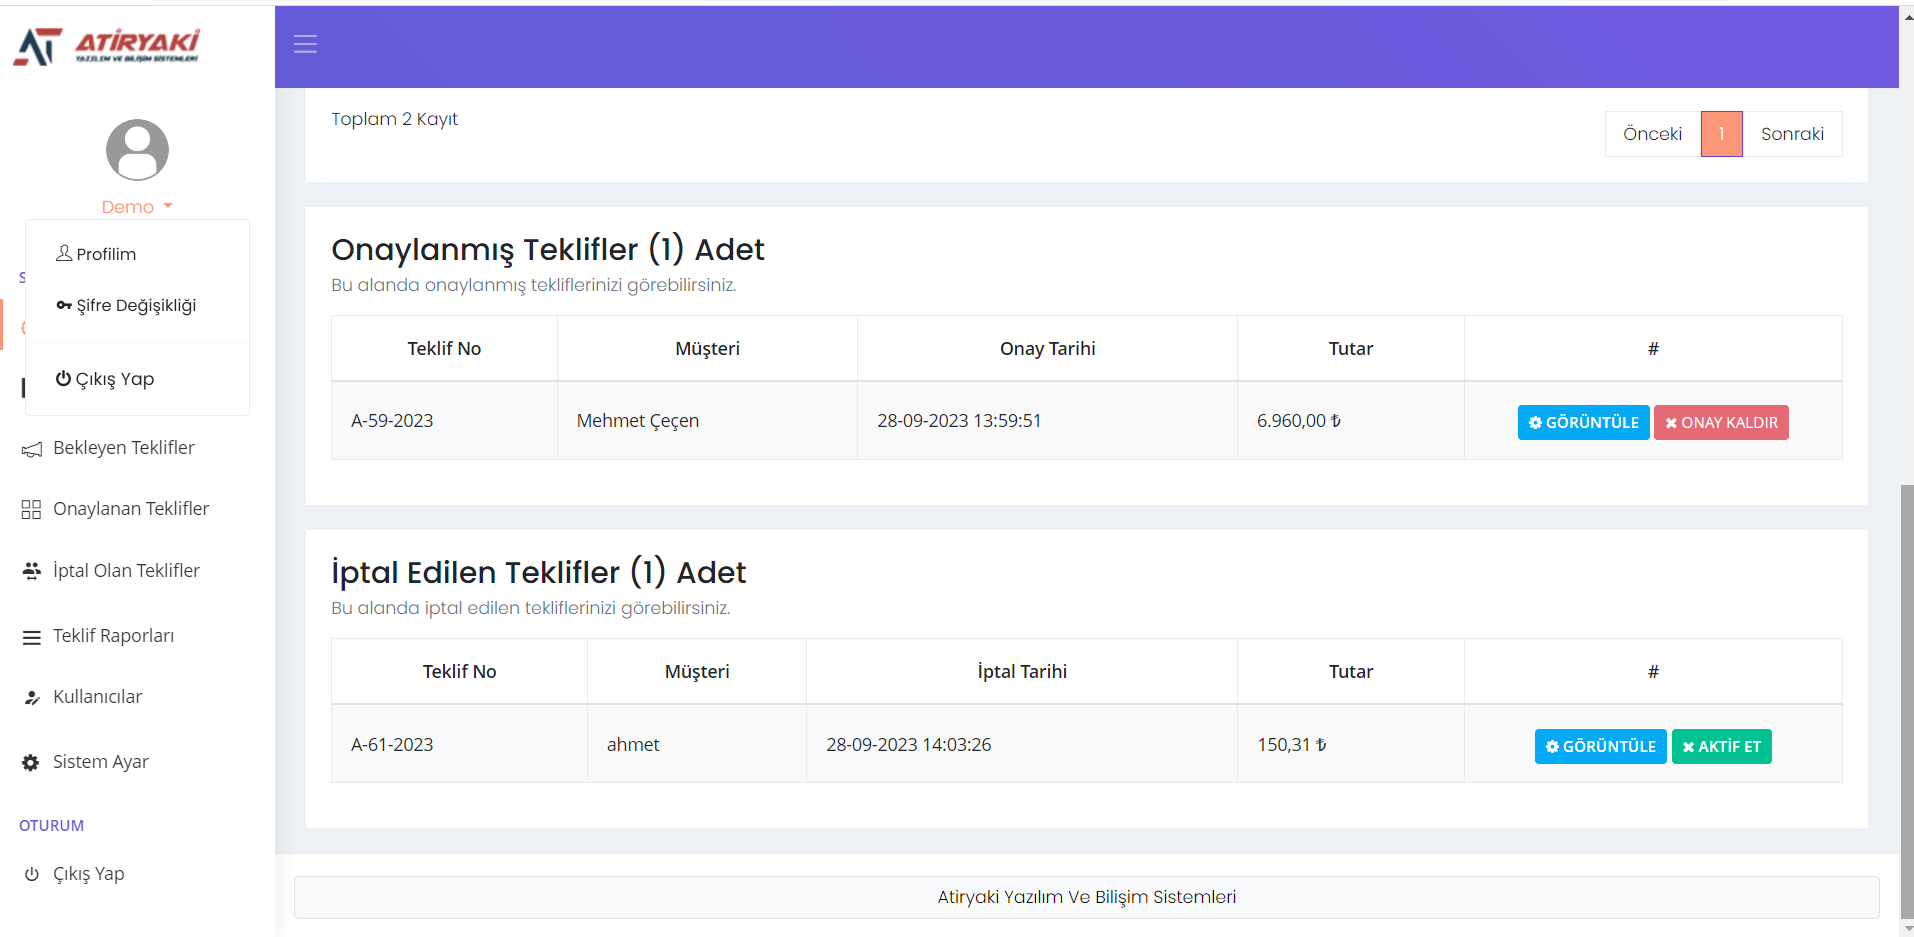Viewport: 1914px width, 937px height.
Task: Click the megaphone icon for Bekleyen Teklifler
Action: [x=32, y=449]
